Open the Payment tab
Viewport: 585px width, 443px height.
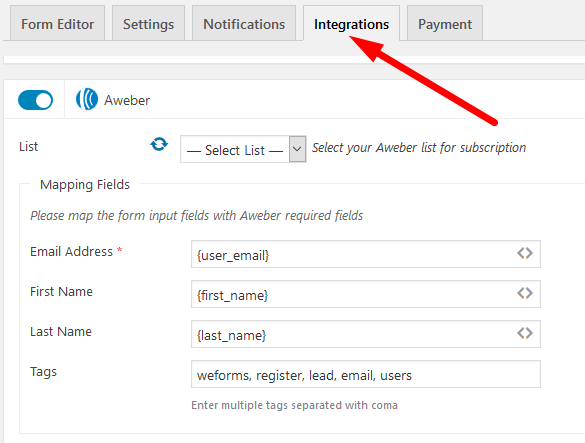[x=445, y=23]
